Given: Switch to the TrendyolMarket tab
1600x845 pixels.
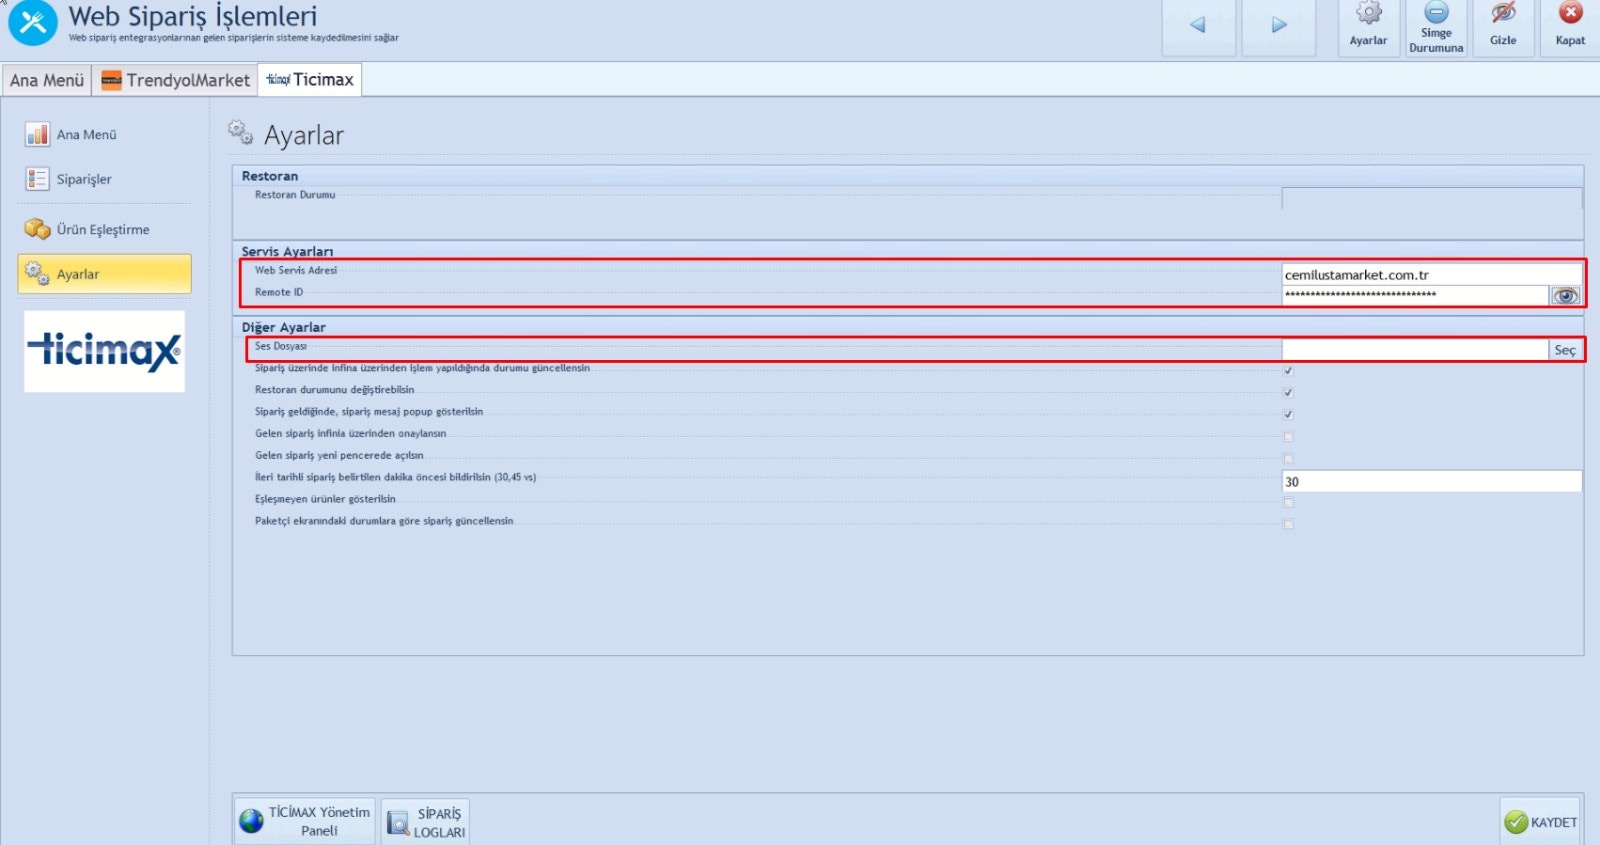Looking at the screenshot, I should coord(176,80).
